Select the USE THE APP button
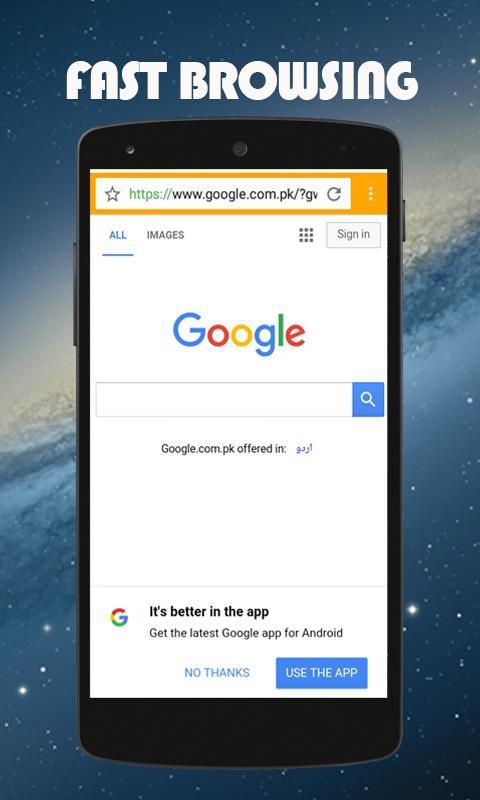Screen dimensions: 480x800 tap(321, 673)
